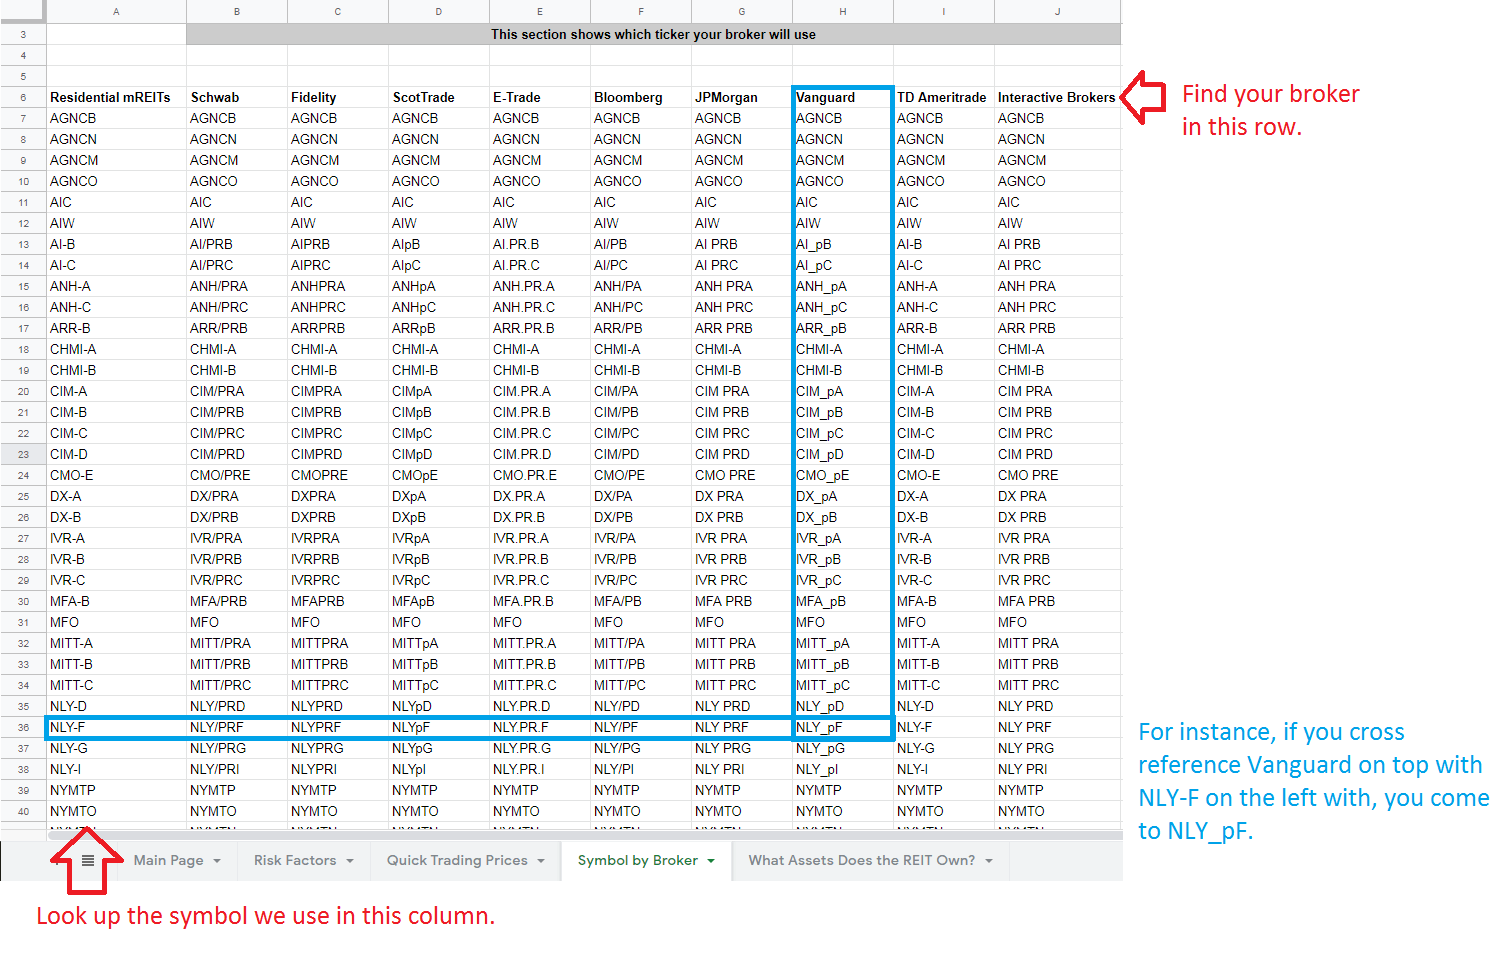Click the JPMorgan header cell
Image resolution: width=1496 pixels, height=972 pixels.
click(742, 98)
